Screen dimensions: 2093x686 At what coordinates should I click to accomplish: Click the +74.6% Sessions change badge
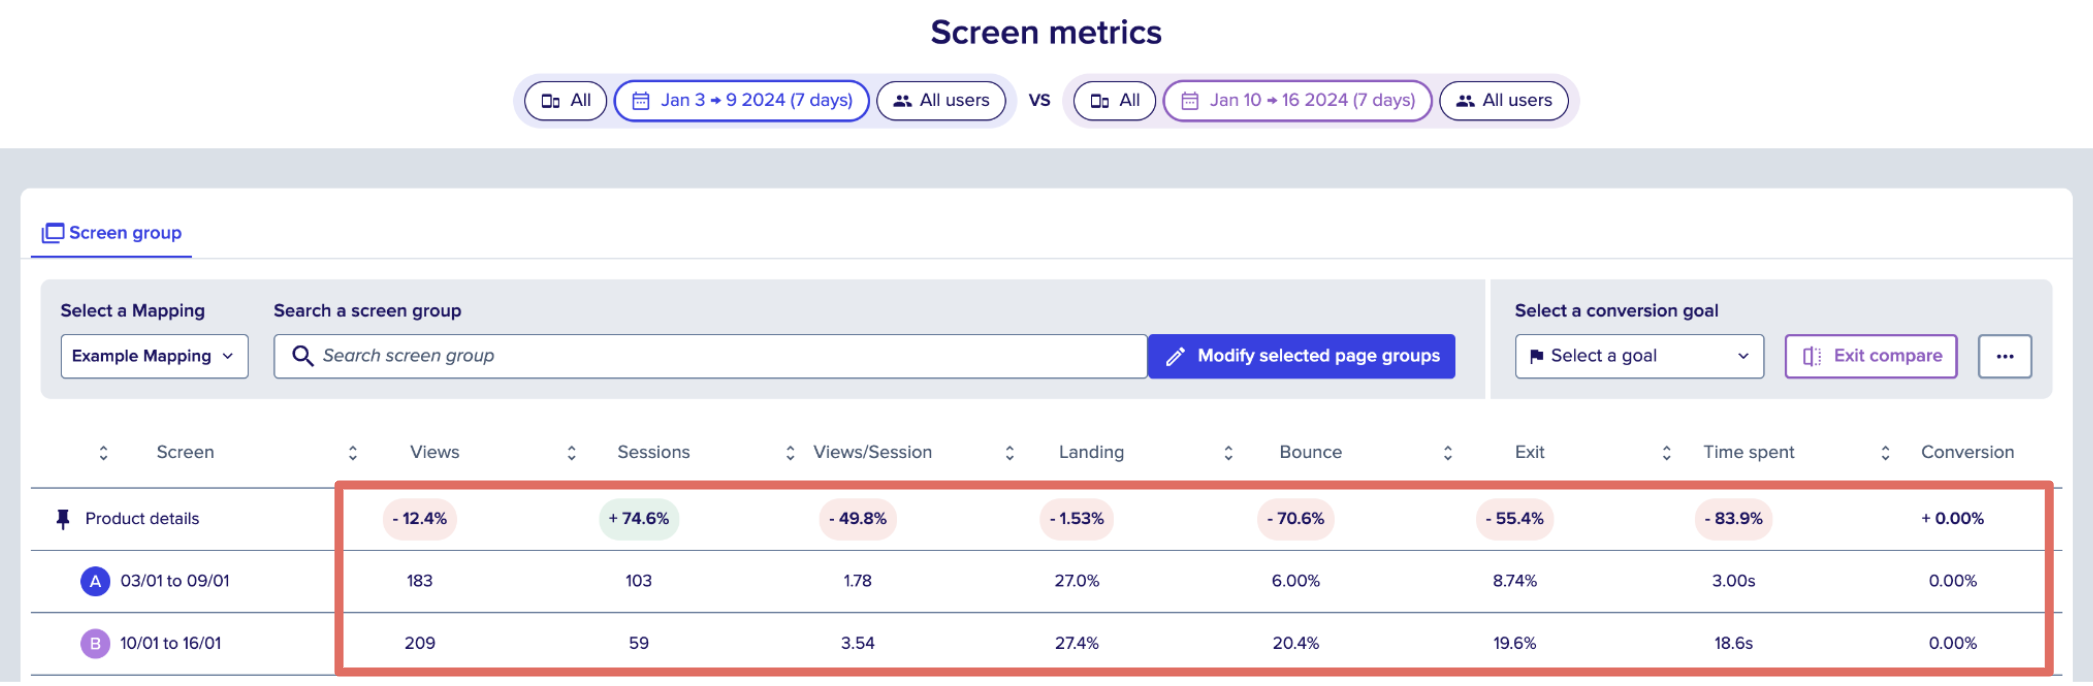click(639, 519)
